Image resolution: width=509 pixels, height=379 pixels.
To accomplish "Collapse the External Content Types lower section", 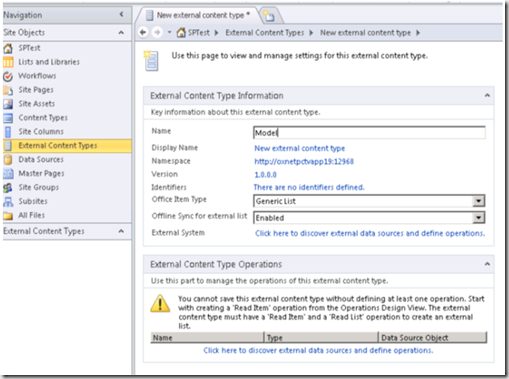I will 121,231.
